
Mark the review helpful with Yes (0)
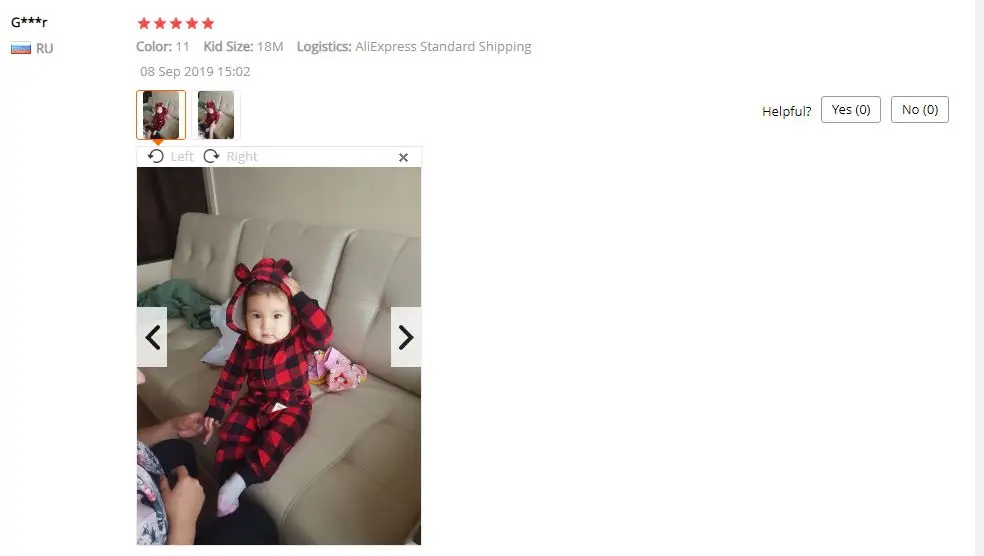click(851, 110)
